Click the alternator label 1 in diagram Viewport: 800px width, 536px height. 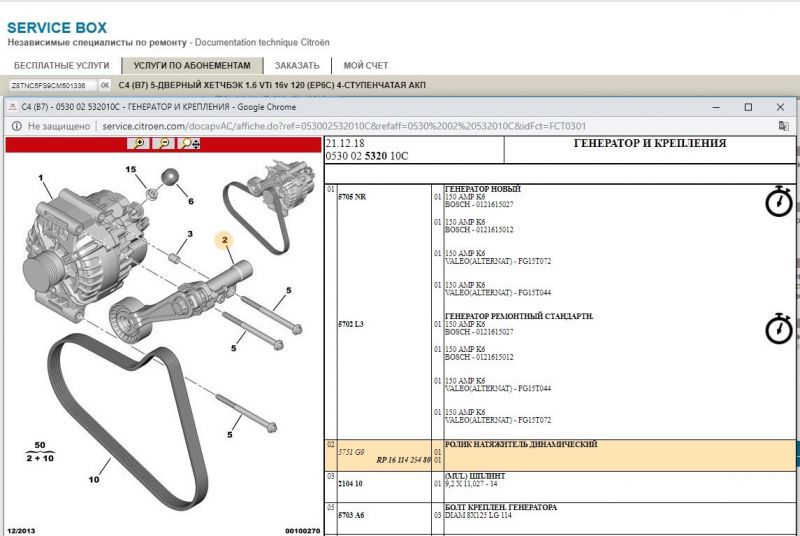coord(41,178)
